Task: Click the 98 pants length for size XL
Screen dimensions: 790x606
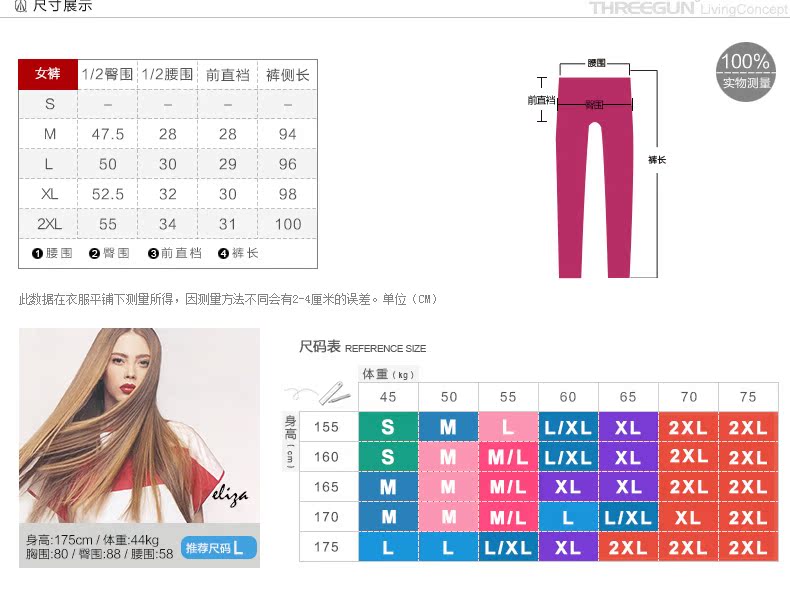Action: tap(288, 194)
